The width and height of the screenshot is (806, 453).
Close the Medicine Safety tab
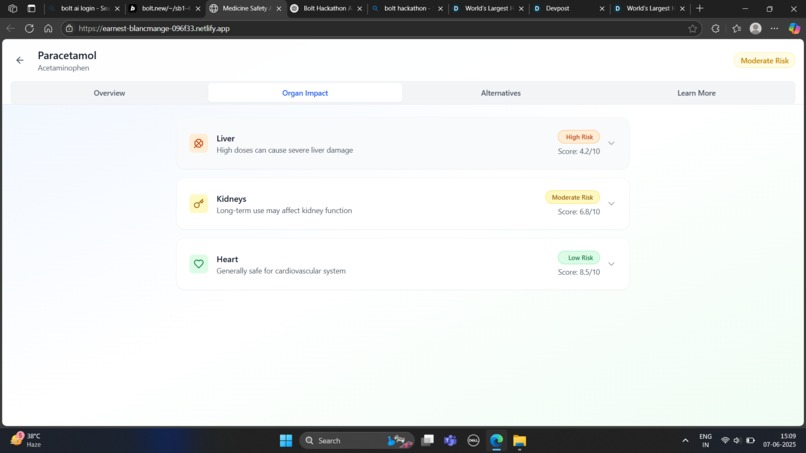(x=279, y=9)
